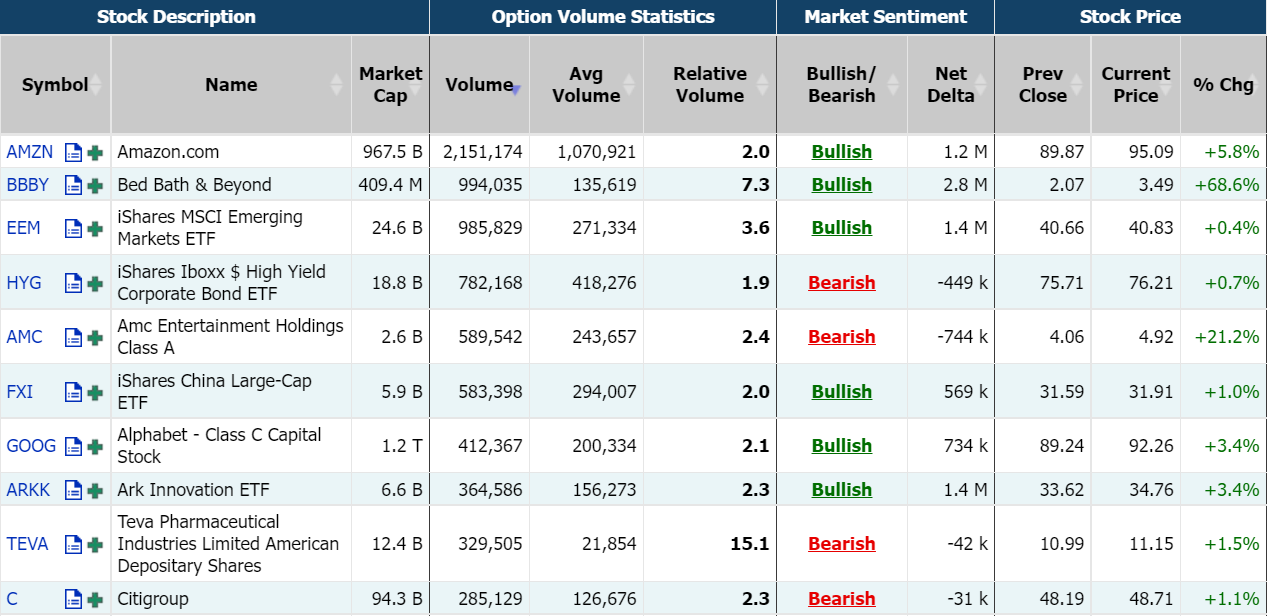Open the AMZN ticker symbol link

tap(29, 152)
